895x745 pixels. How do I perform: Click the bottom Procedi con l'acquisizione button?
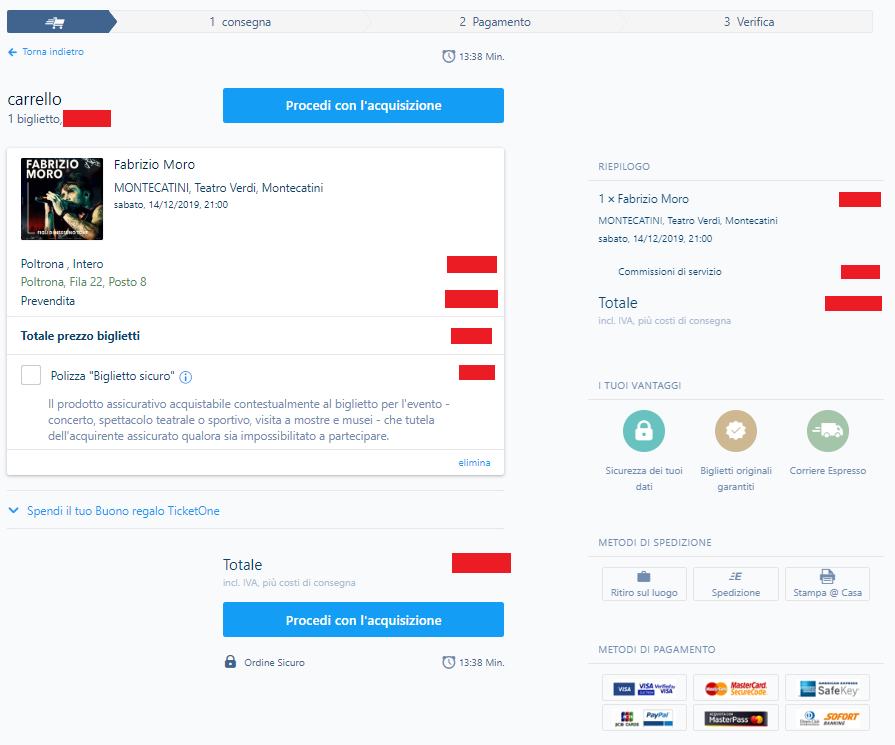(363, 619)
